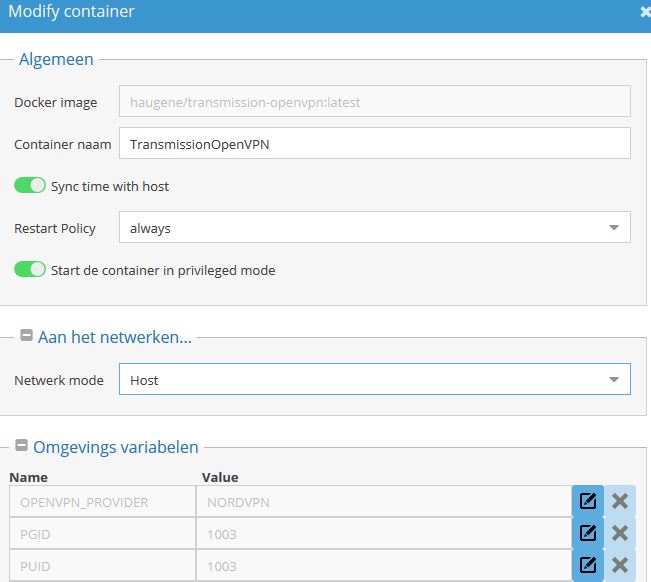Open the Netwerk mode dropdown
The height and width of the screenshot is (582, 651).
coord(374,379)
